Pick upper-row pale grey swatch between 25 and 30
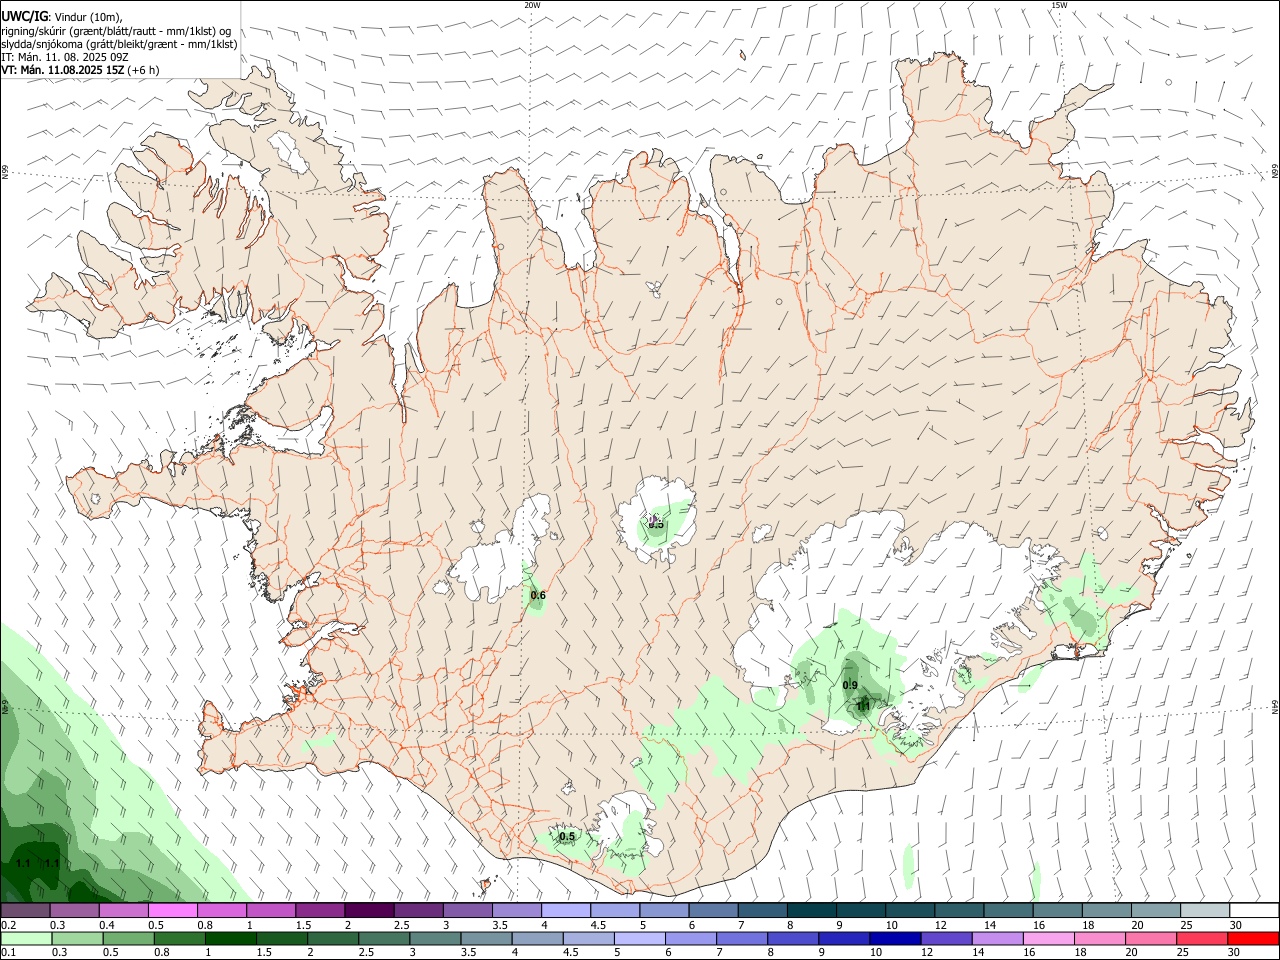 (x=1205, y=911)
